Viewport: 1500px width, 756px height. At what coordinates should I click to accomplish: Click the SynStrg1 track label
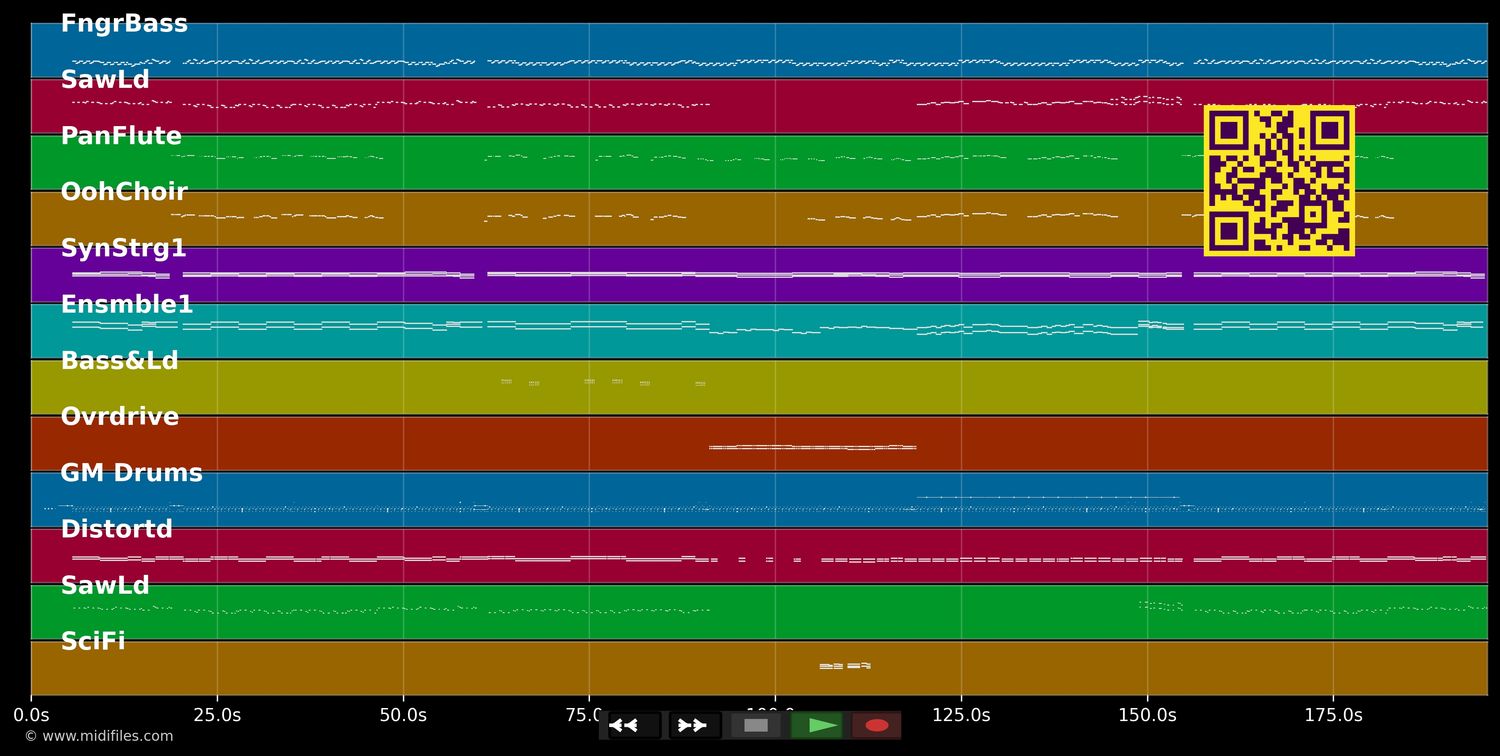point(123,249)
